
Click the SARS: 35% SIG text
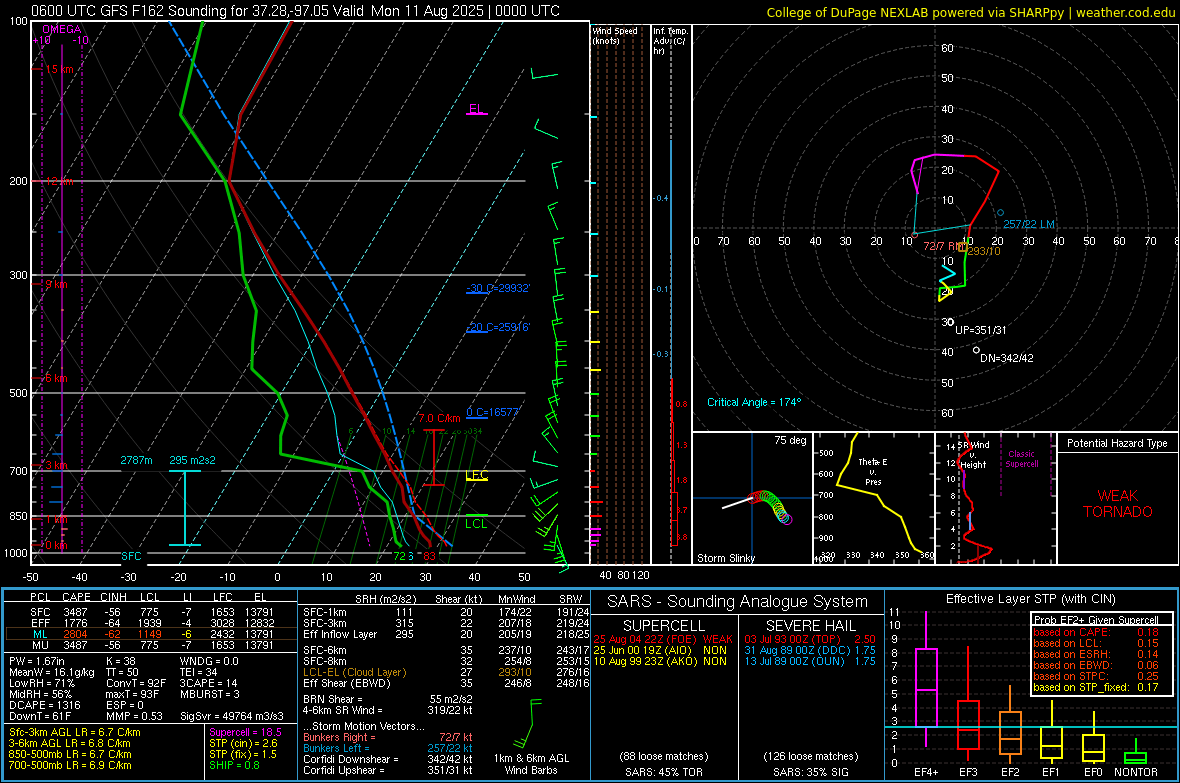810,772
